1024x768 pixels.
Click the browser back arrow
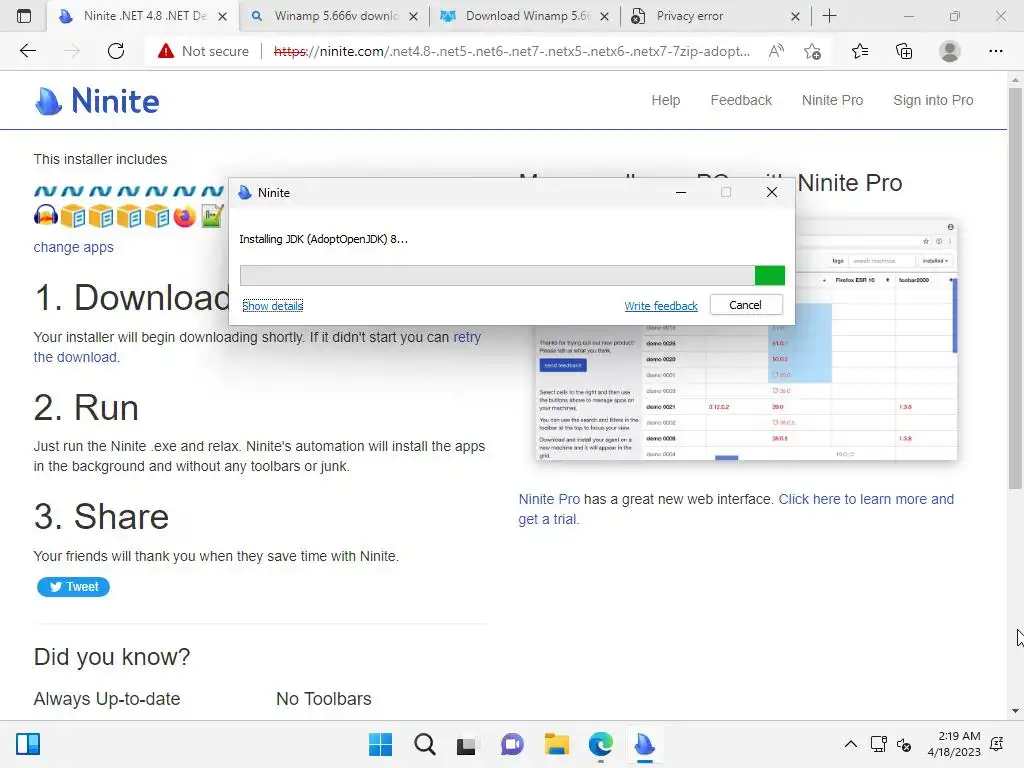(27, 51)
